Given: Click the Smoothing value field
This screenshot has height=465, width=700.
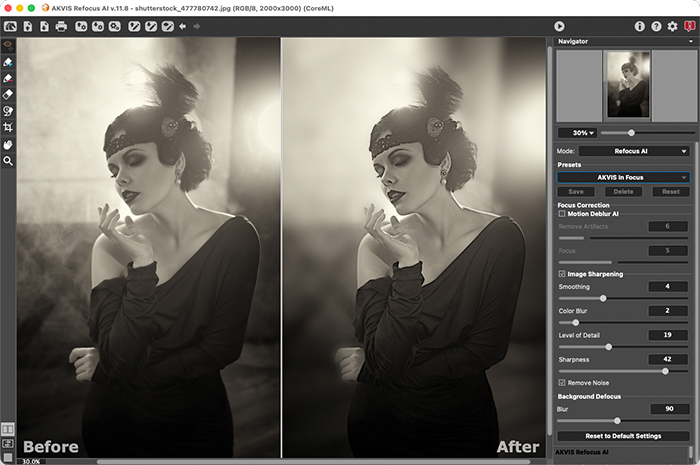Looking at the screenshot, I should tap(666, 287).
